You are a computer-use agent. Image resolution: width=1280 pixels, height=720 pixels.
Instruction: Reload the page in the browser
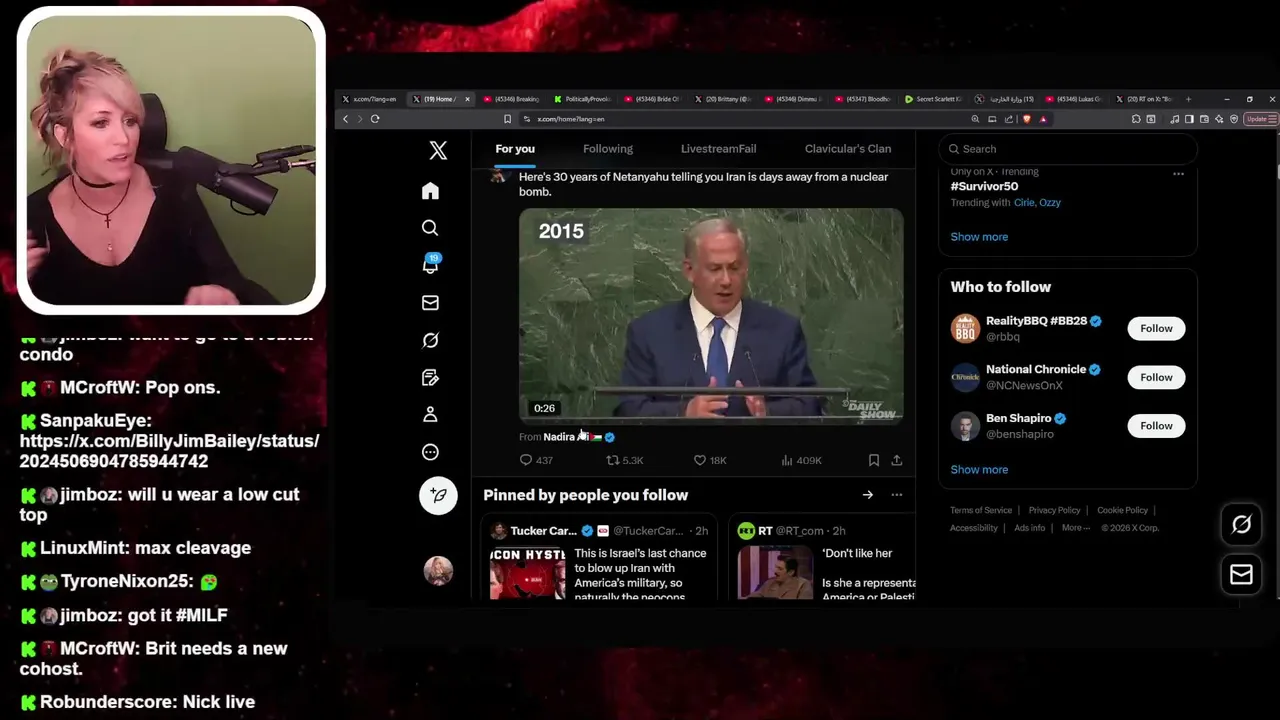375,119
